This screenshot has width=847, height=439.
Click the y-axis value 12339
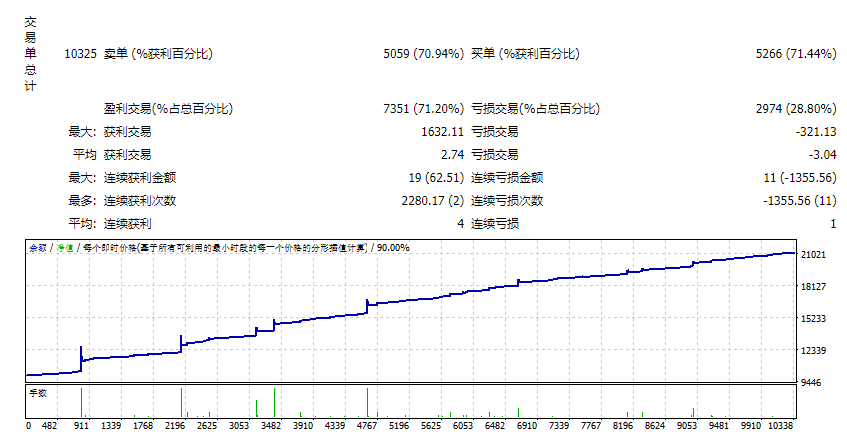click(x=813, y=350)
